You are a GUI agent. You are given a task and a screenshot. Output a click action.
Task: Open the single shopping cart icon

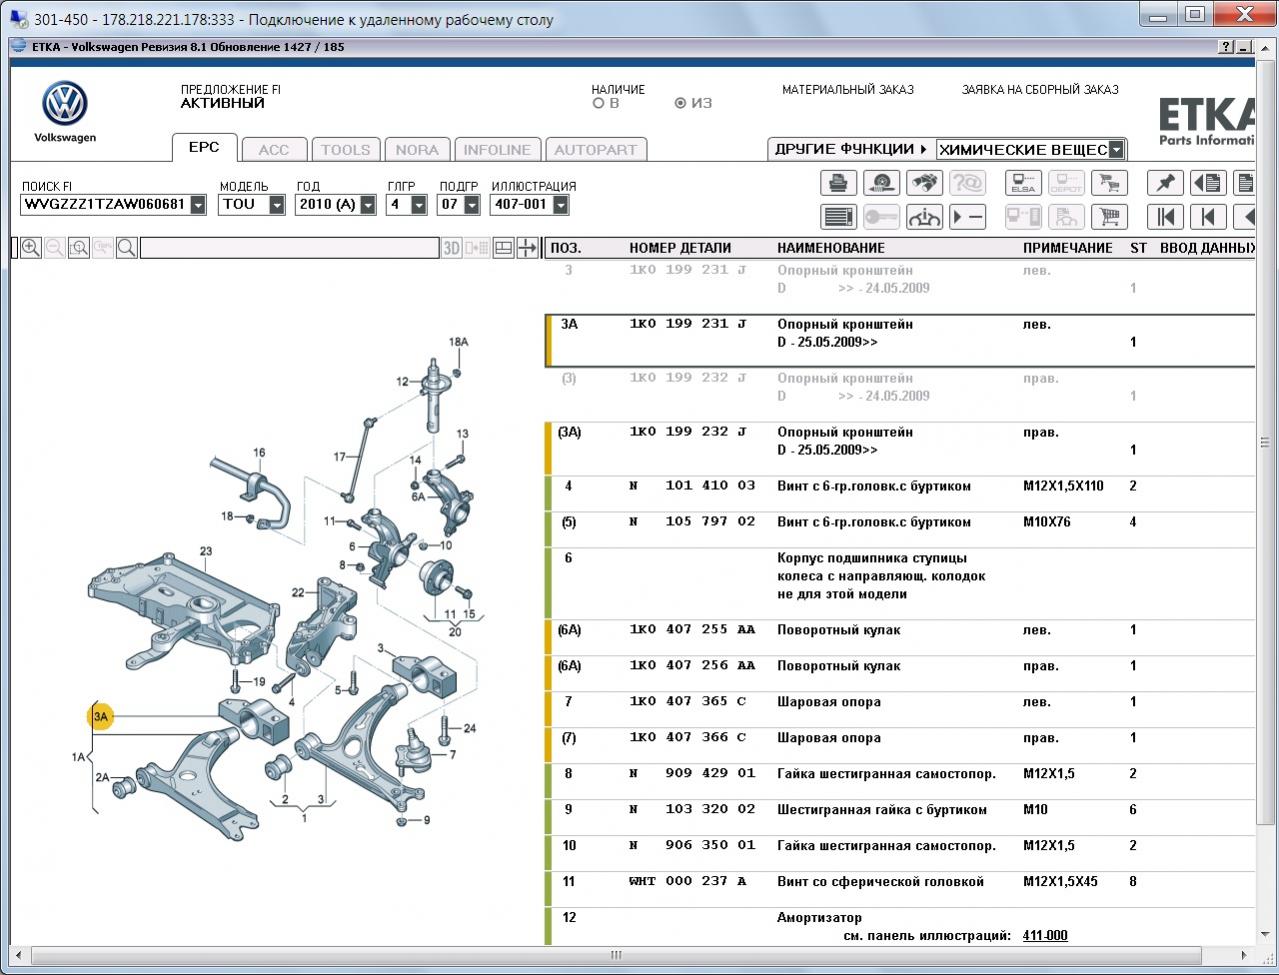(x=1109, y=216)
